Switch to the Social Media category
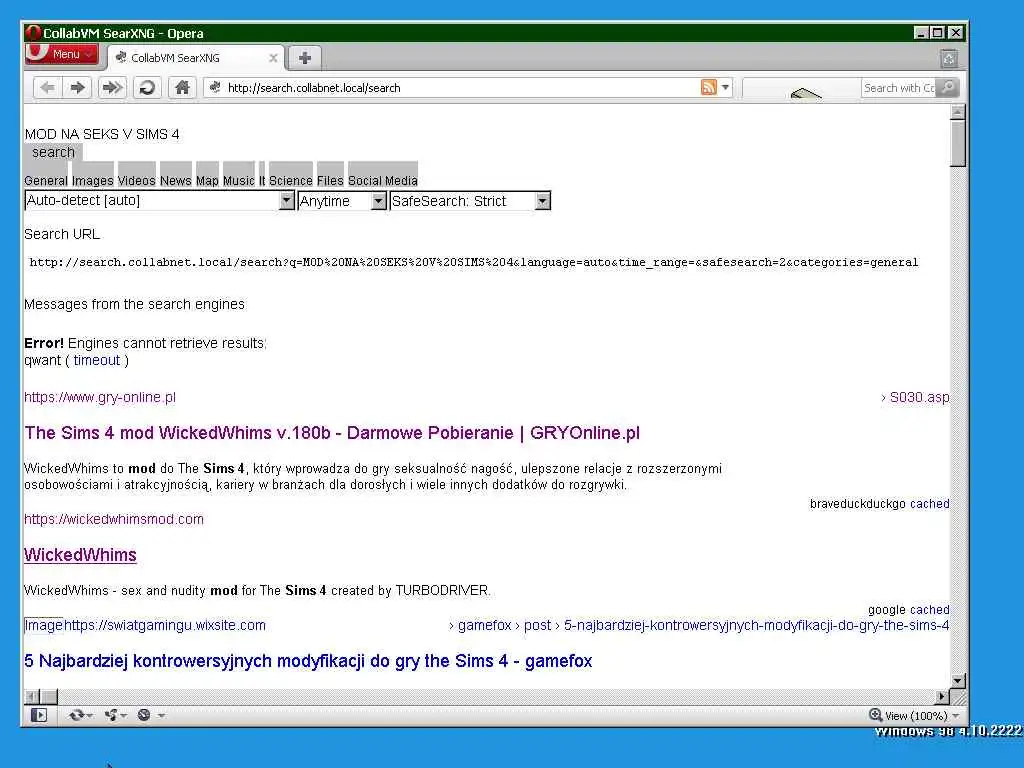Screen dimensions: 1024x768 (x=383, y=180)
